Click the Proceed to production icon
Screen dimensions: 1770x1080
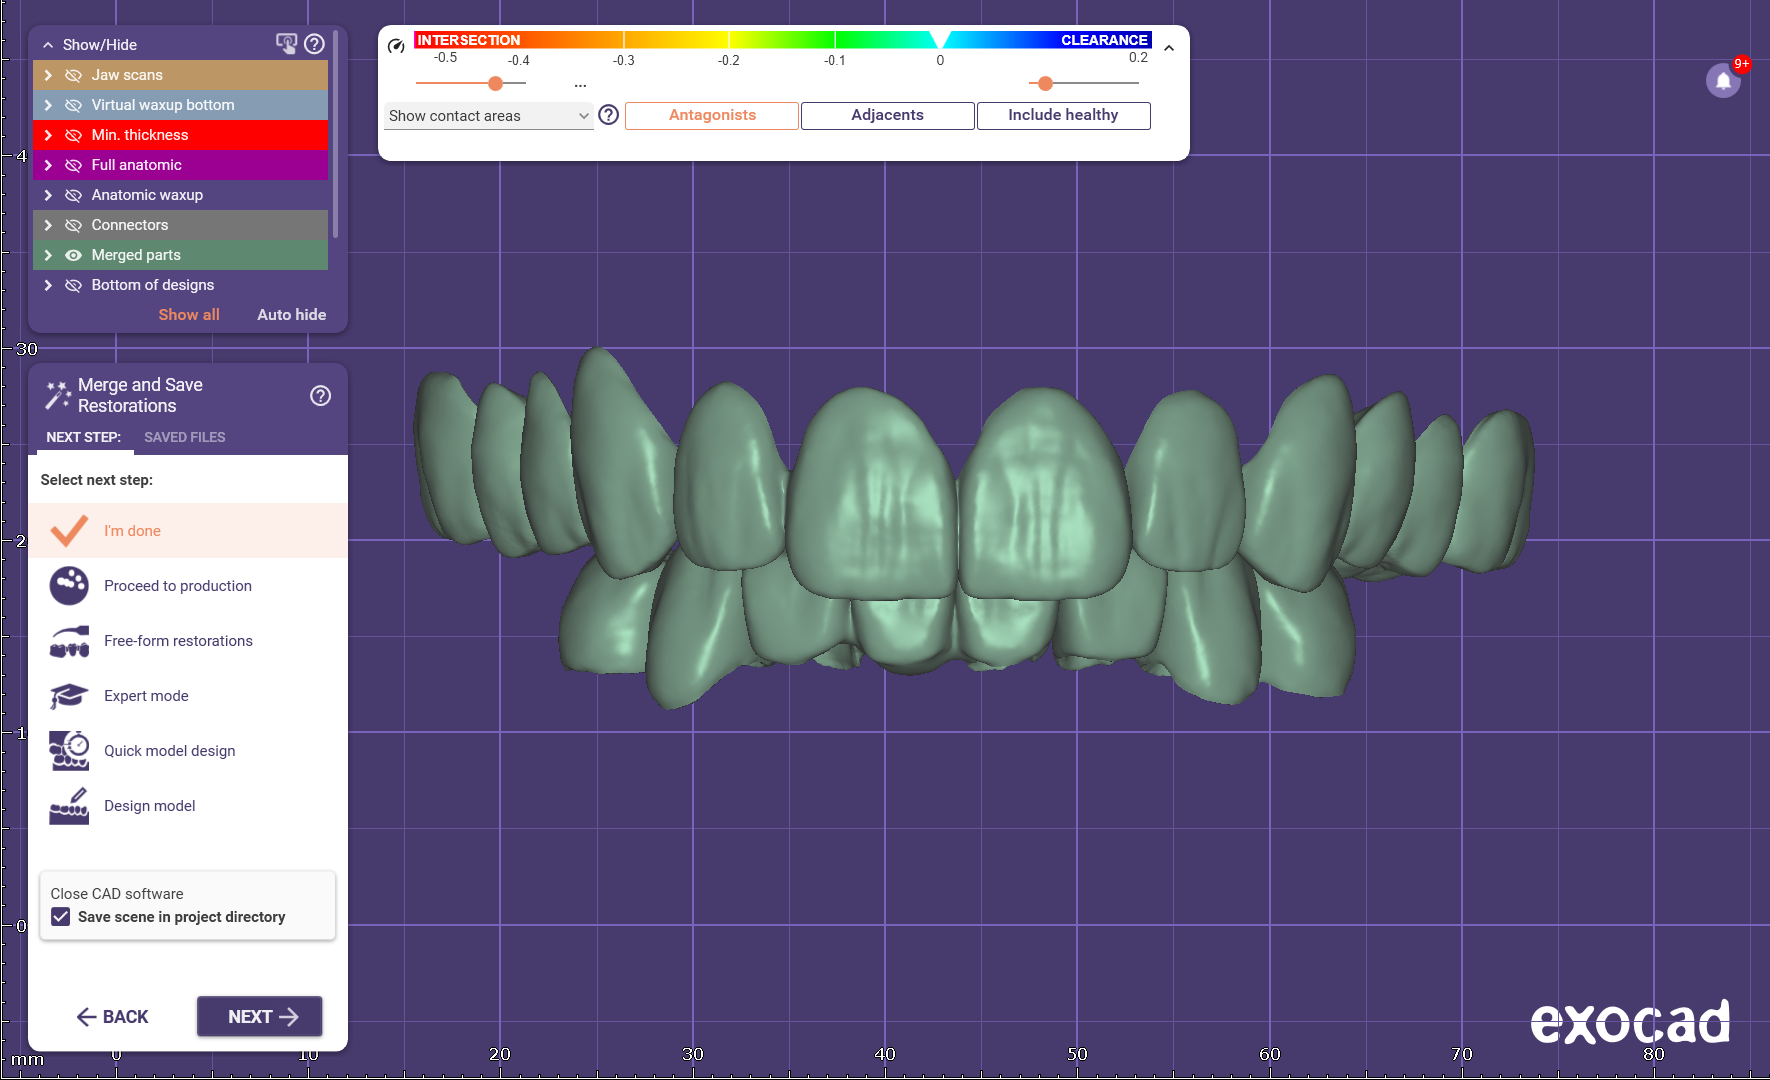click(x=69, y=586)
